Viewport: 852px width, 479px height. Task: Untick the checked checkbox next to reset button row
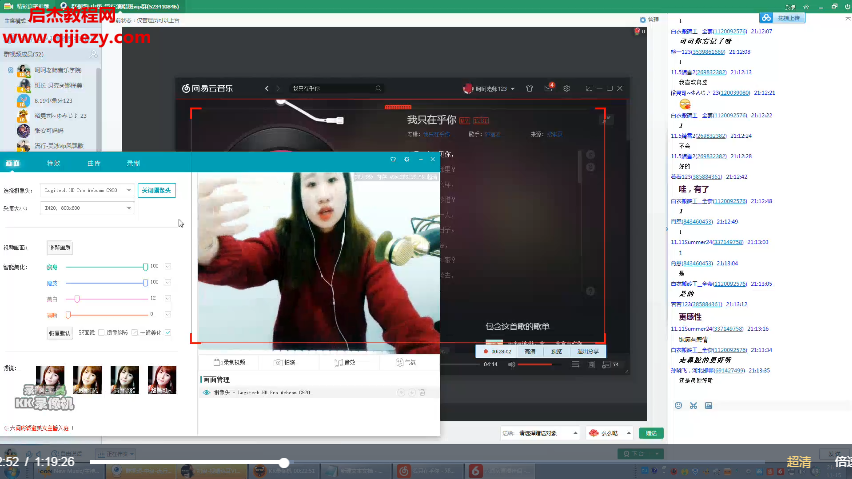point(168,332)
